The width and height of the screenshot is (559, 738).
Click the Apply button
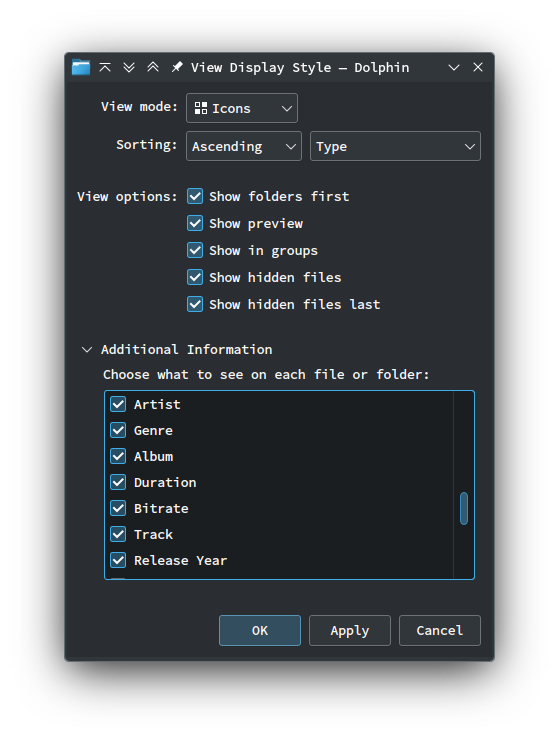click(x=350, y=631)
